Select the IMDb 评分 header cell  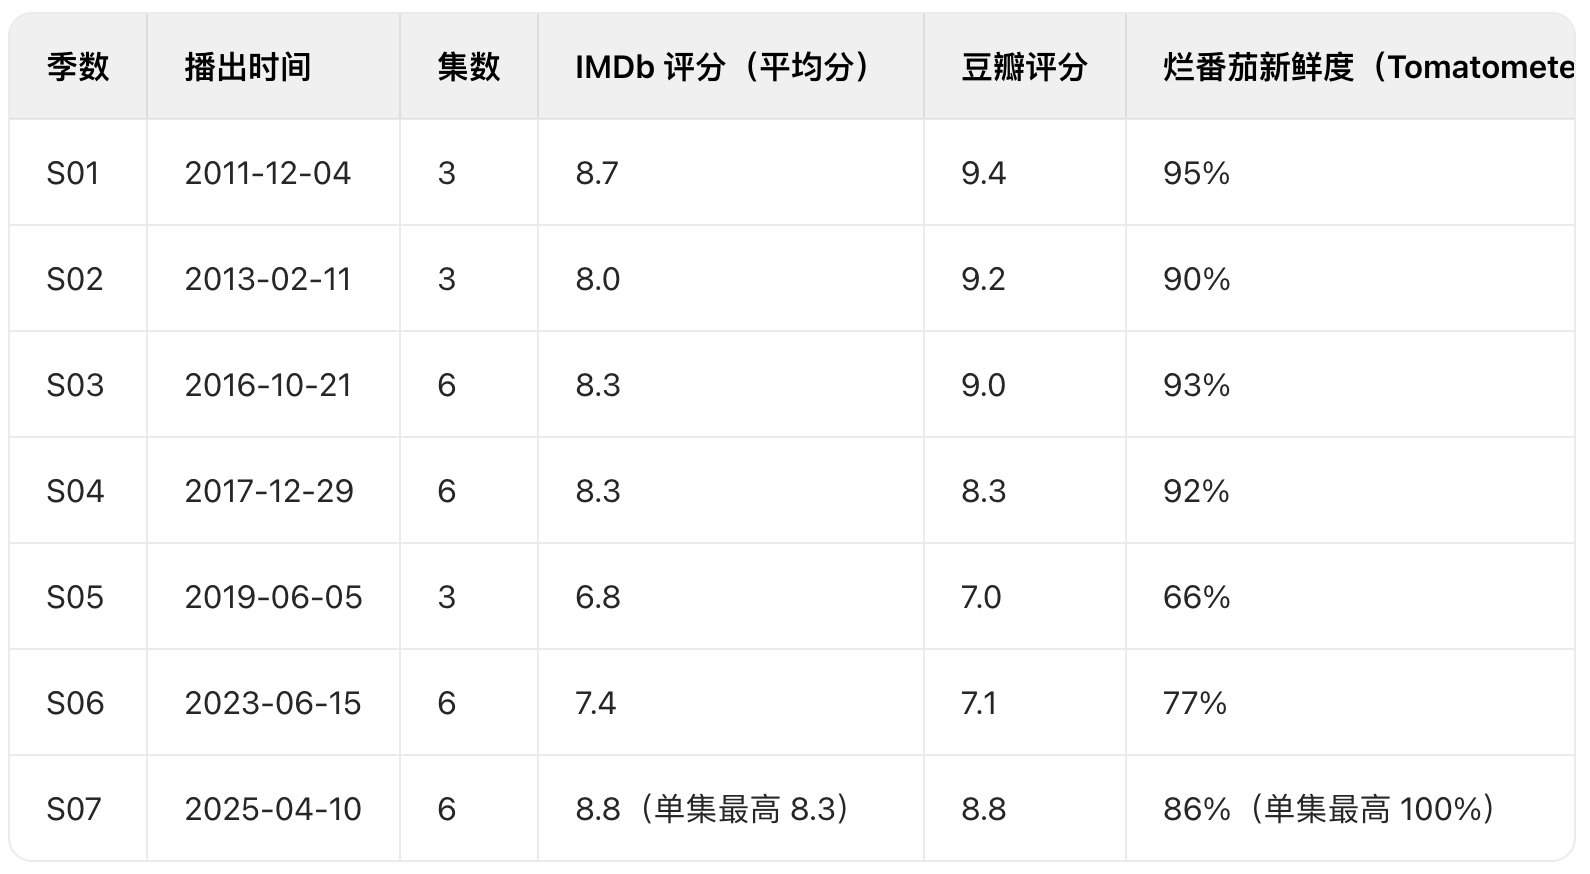(x=729, y=67)
